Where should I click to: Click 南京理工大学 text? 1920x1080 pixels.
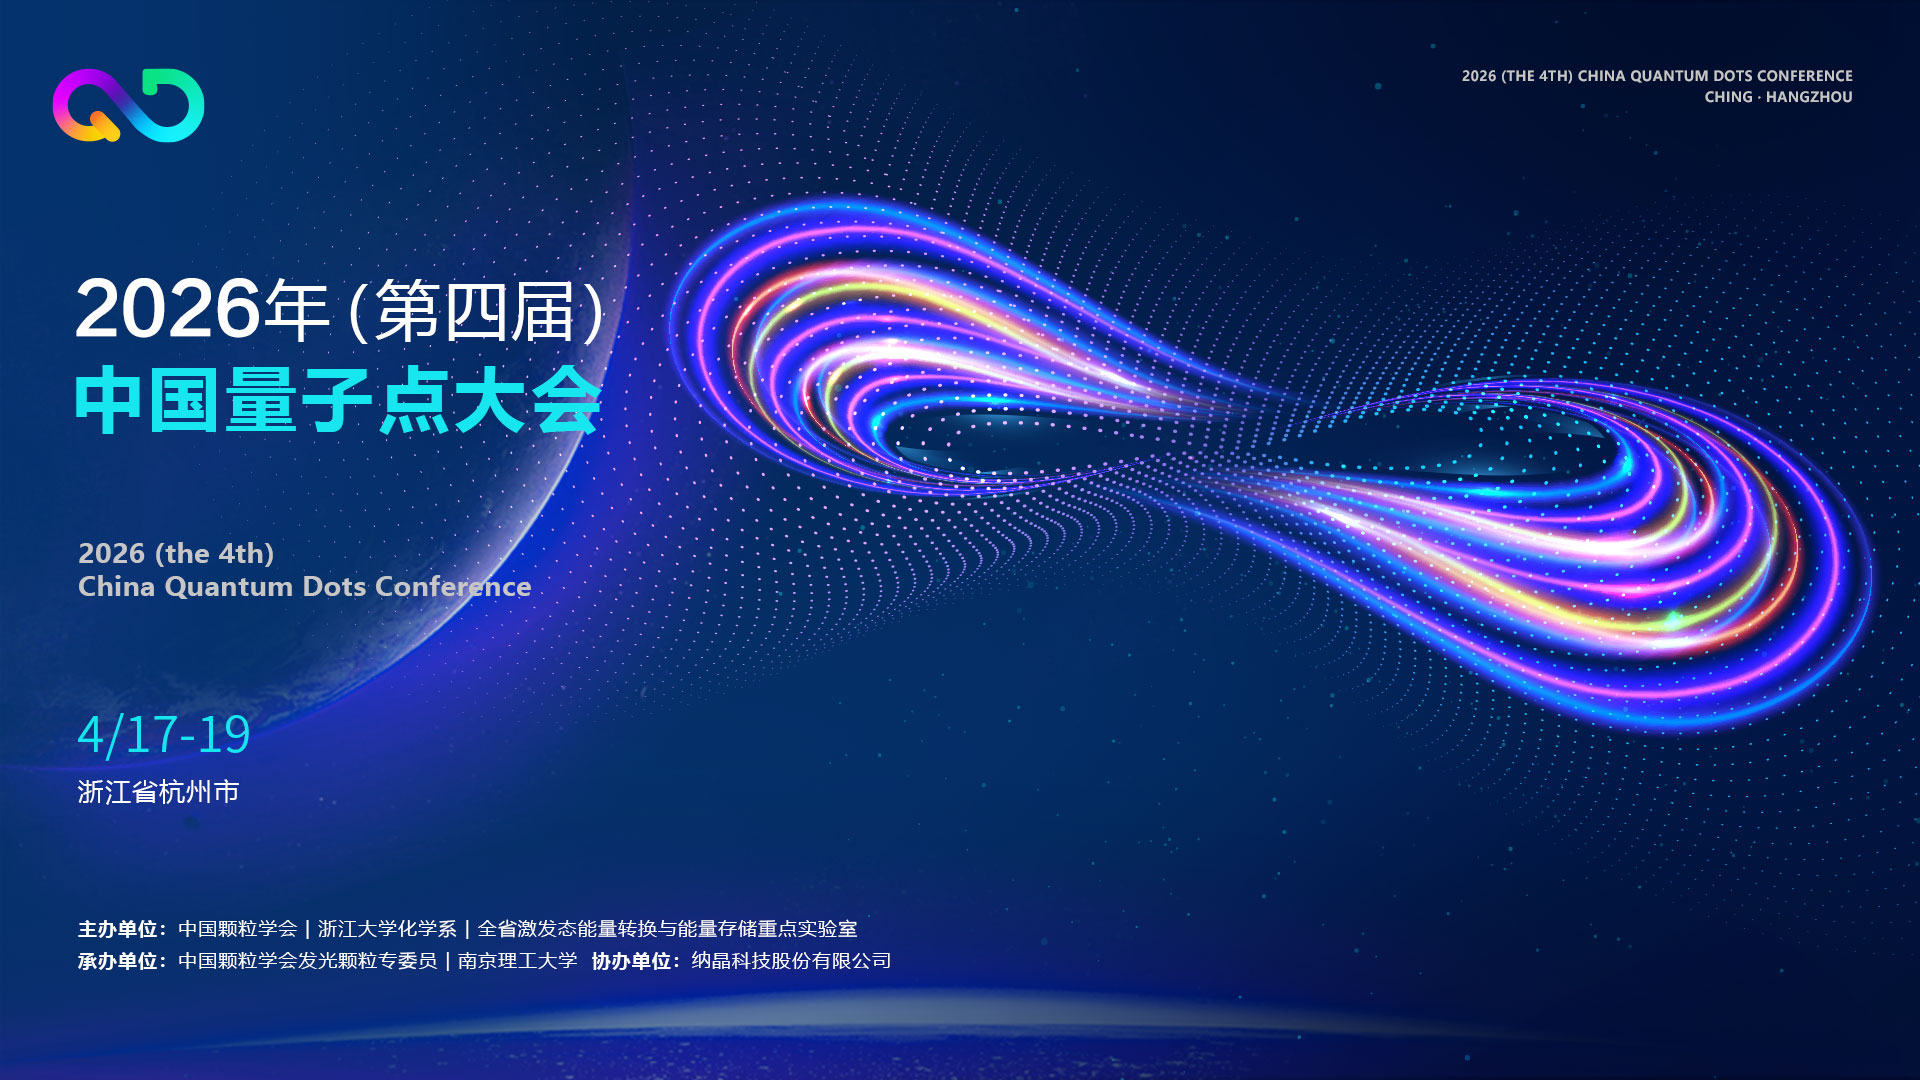517,961
